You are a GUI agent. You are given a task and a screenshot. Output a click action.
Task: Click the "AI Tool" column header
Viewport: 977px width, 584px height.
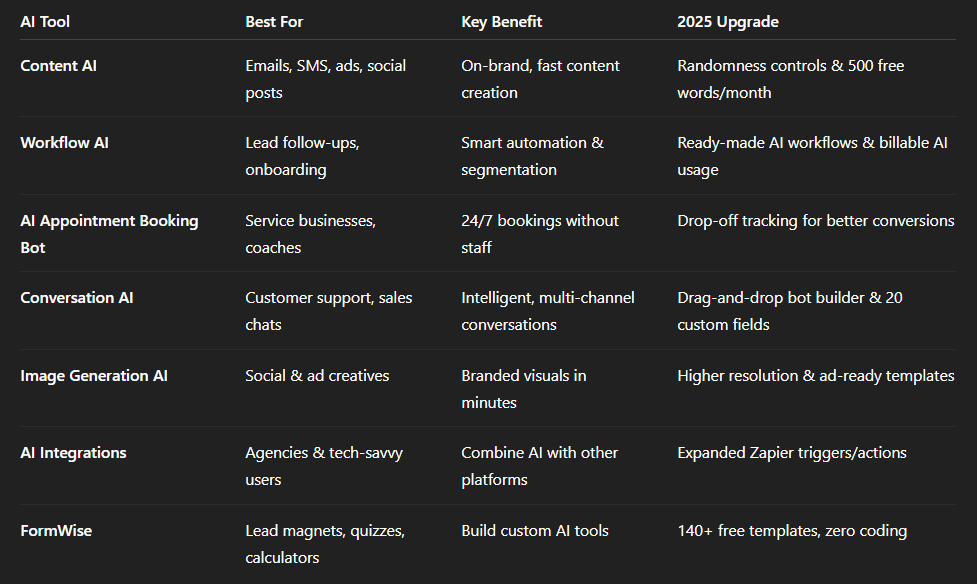point(45,21)
